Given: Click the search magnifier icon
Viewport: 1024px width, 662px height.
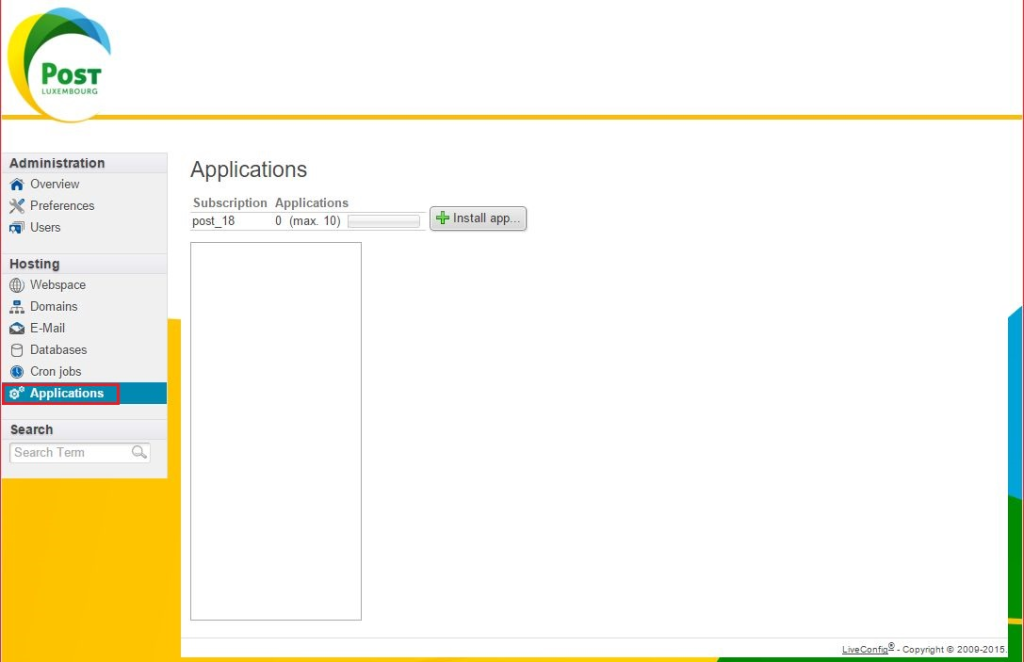Looking at the screenshot, I should pos(139,452).
